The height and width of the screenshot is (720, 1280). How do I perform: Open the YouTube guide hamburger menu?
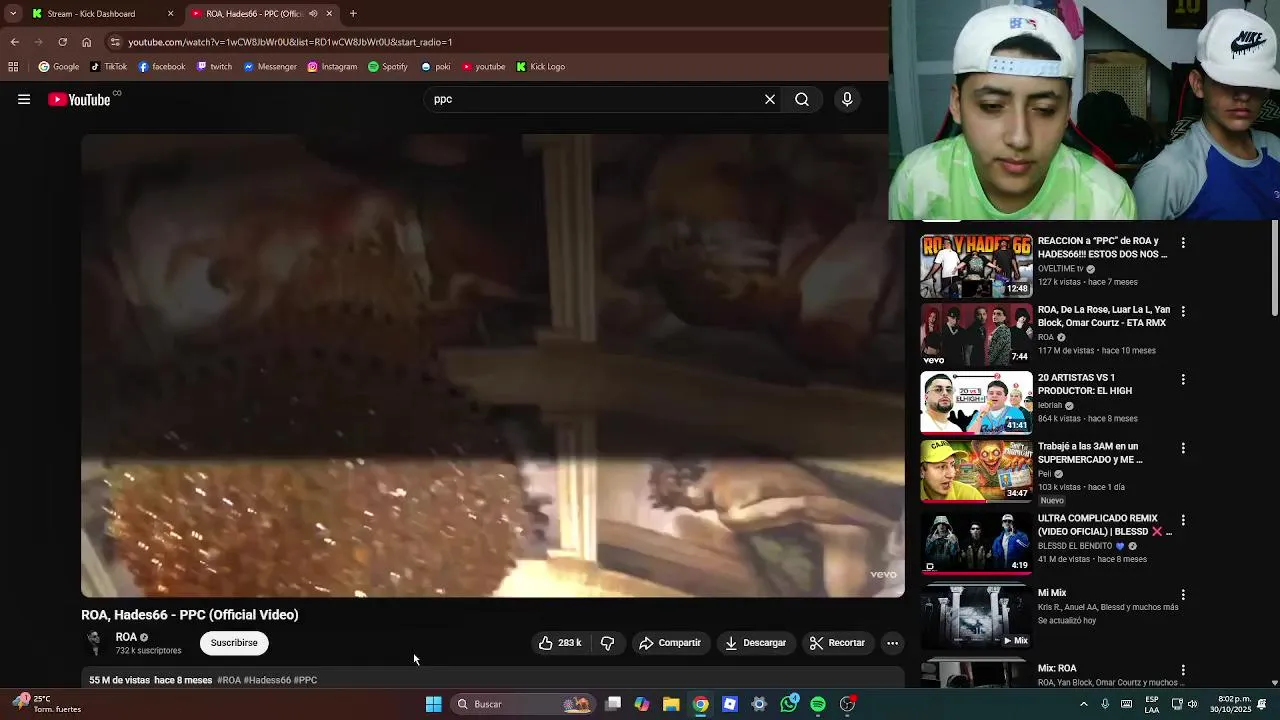click(24, 99)
